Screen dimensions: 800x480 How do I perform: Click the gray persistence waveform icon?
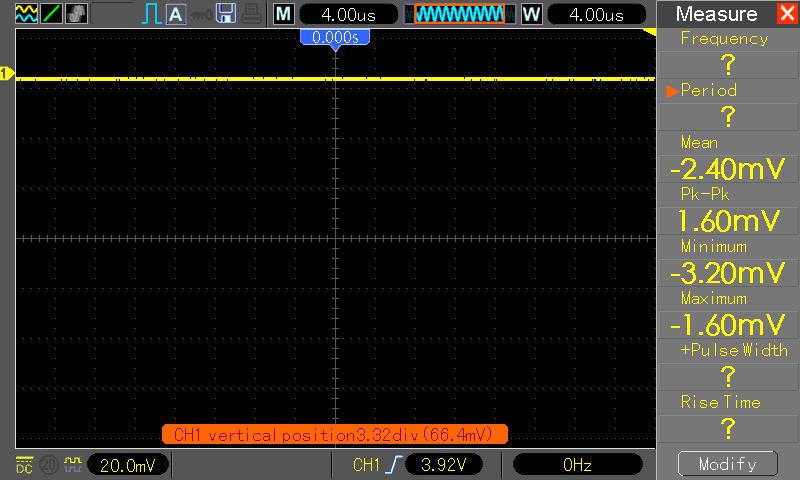tap(77, 14)
